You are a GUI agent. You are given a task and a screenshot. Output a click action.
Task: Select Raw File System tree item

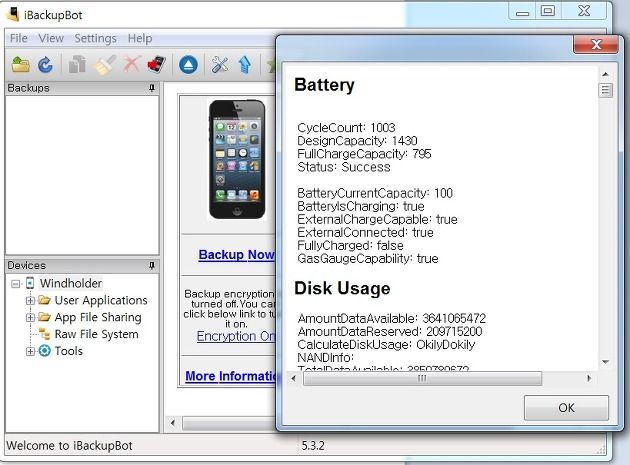point(96,334)
